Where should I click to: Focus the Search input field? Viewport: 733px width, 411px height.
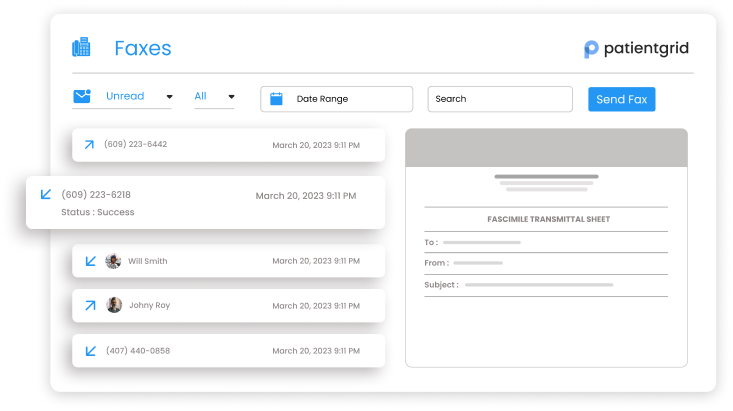click(500, 99)
